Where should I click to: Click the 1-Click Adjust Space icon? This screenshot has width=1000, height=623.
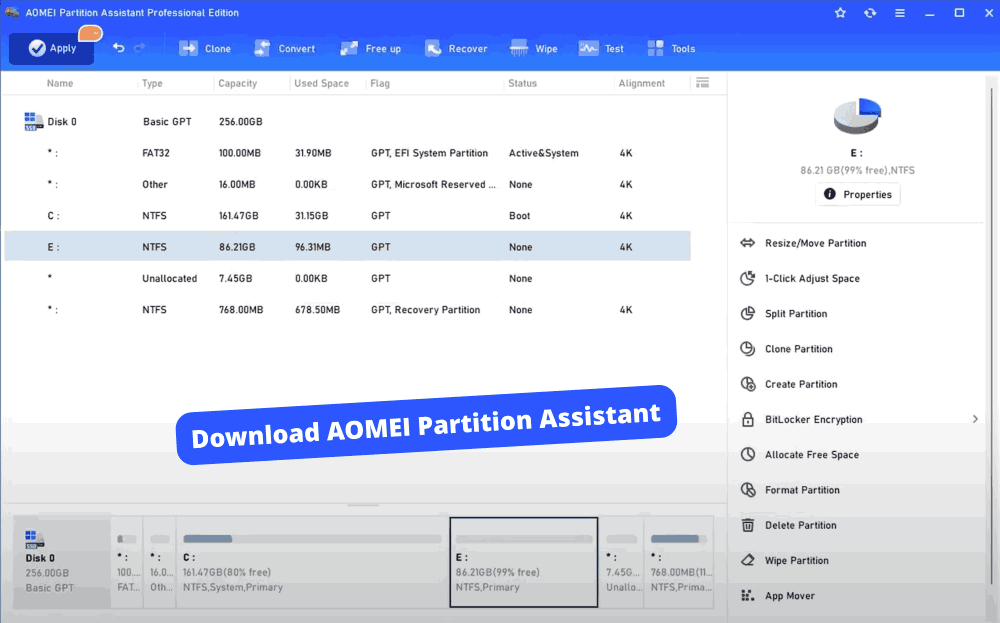pyautogui.click(x=747, y=279)
